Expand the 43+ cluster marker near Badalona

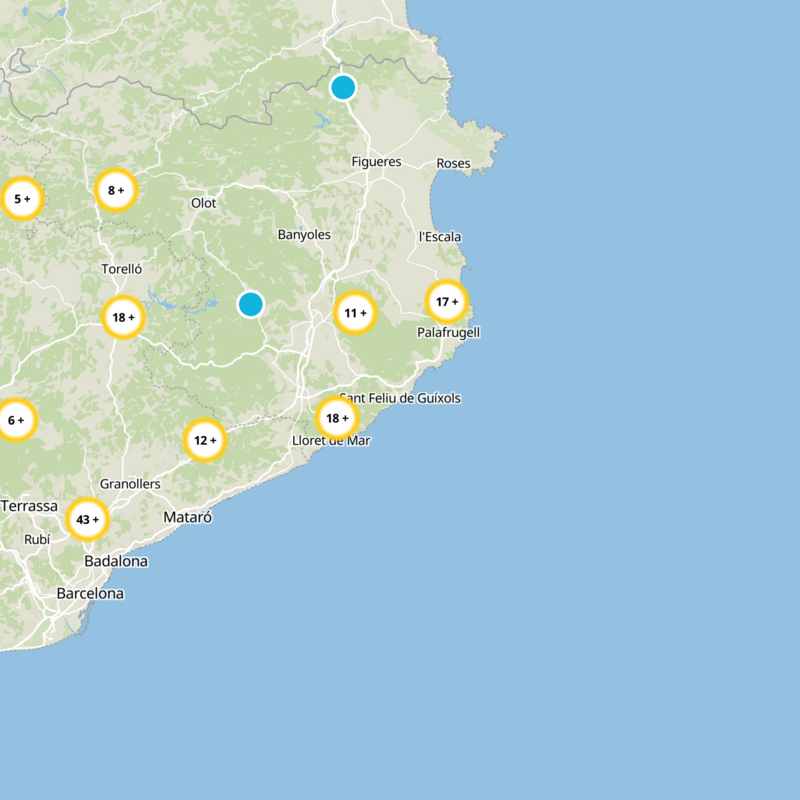click(x=88, y=520)
